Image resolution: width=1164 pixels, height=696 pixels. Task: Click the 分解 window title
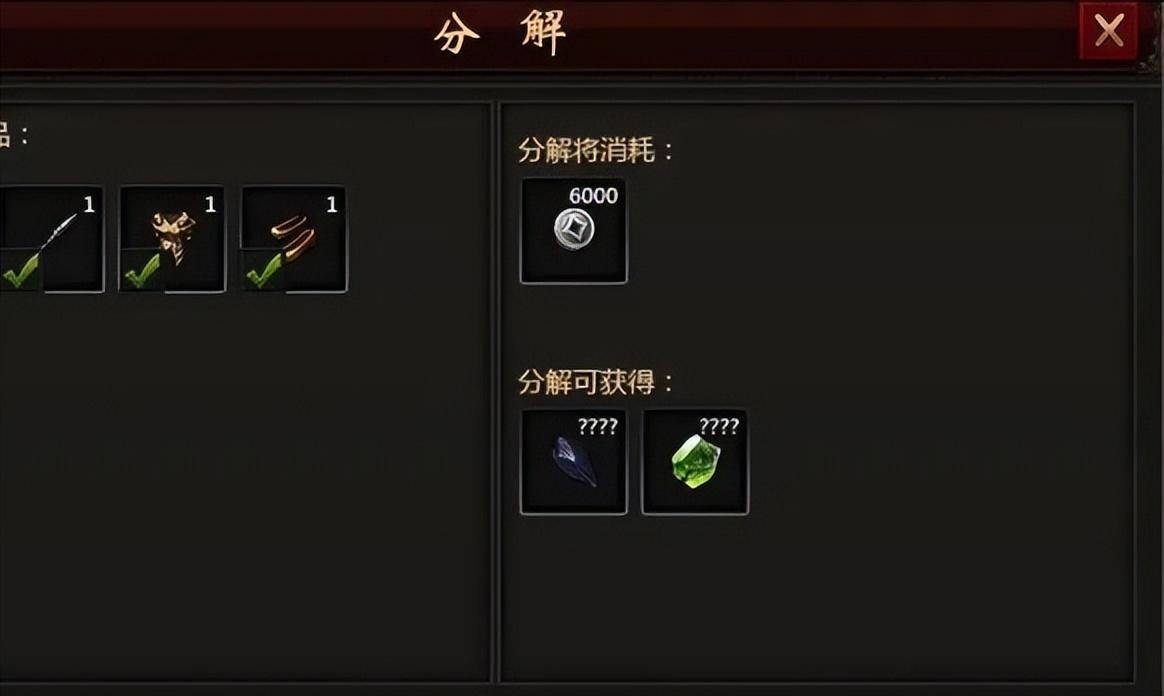[x=500, y=33]
